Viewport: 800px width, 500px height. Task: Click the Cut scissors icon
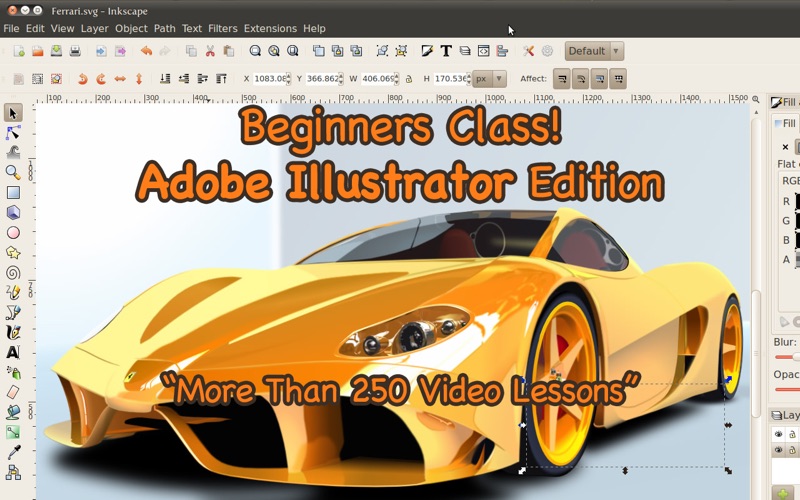[x=210, y=51]
